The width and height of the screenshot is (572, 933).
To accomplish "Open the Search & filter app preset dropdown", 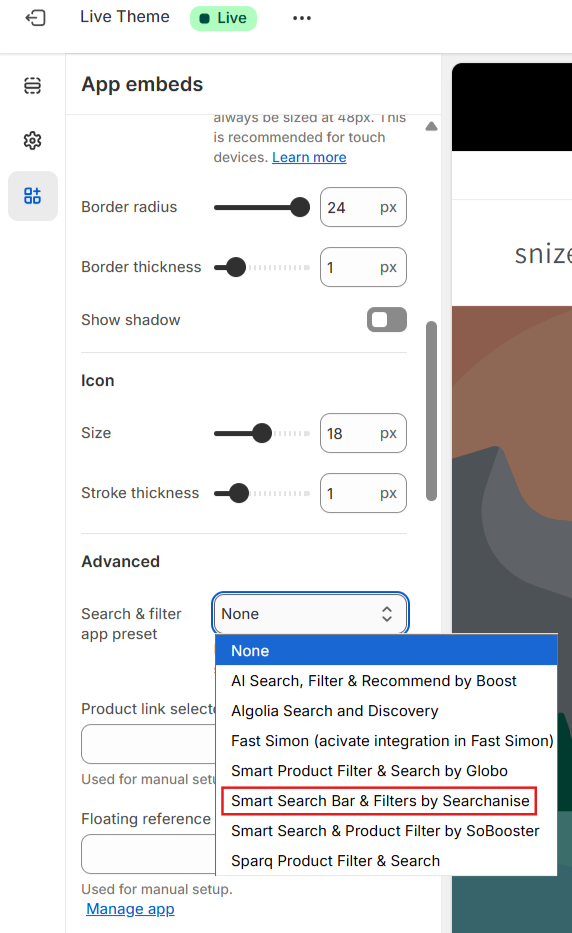I will 310,613.
